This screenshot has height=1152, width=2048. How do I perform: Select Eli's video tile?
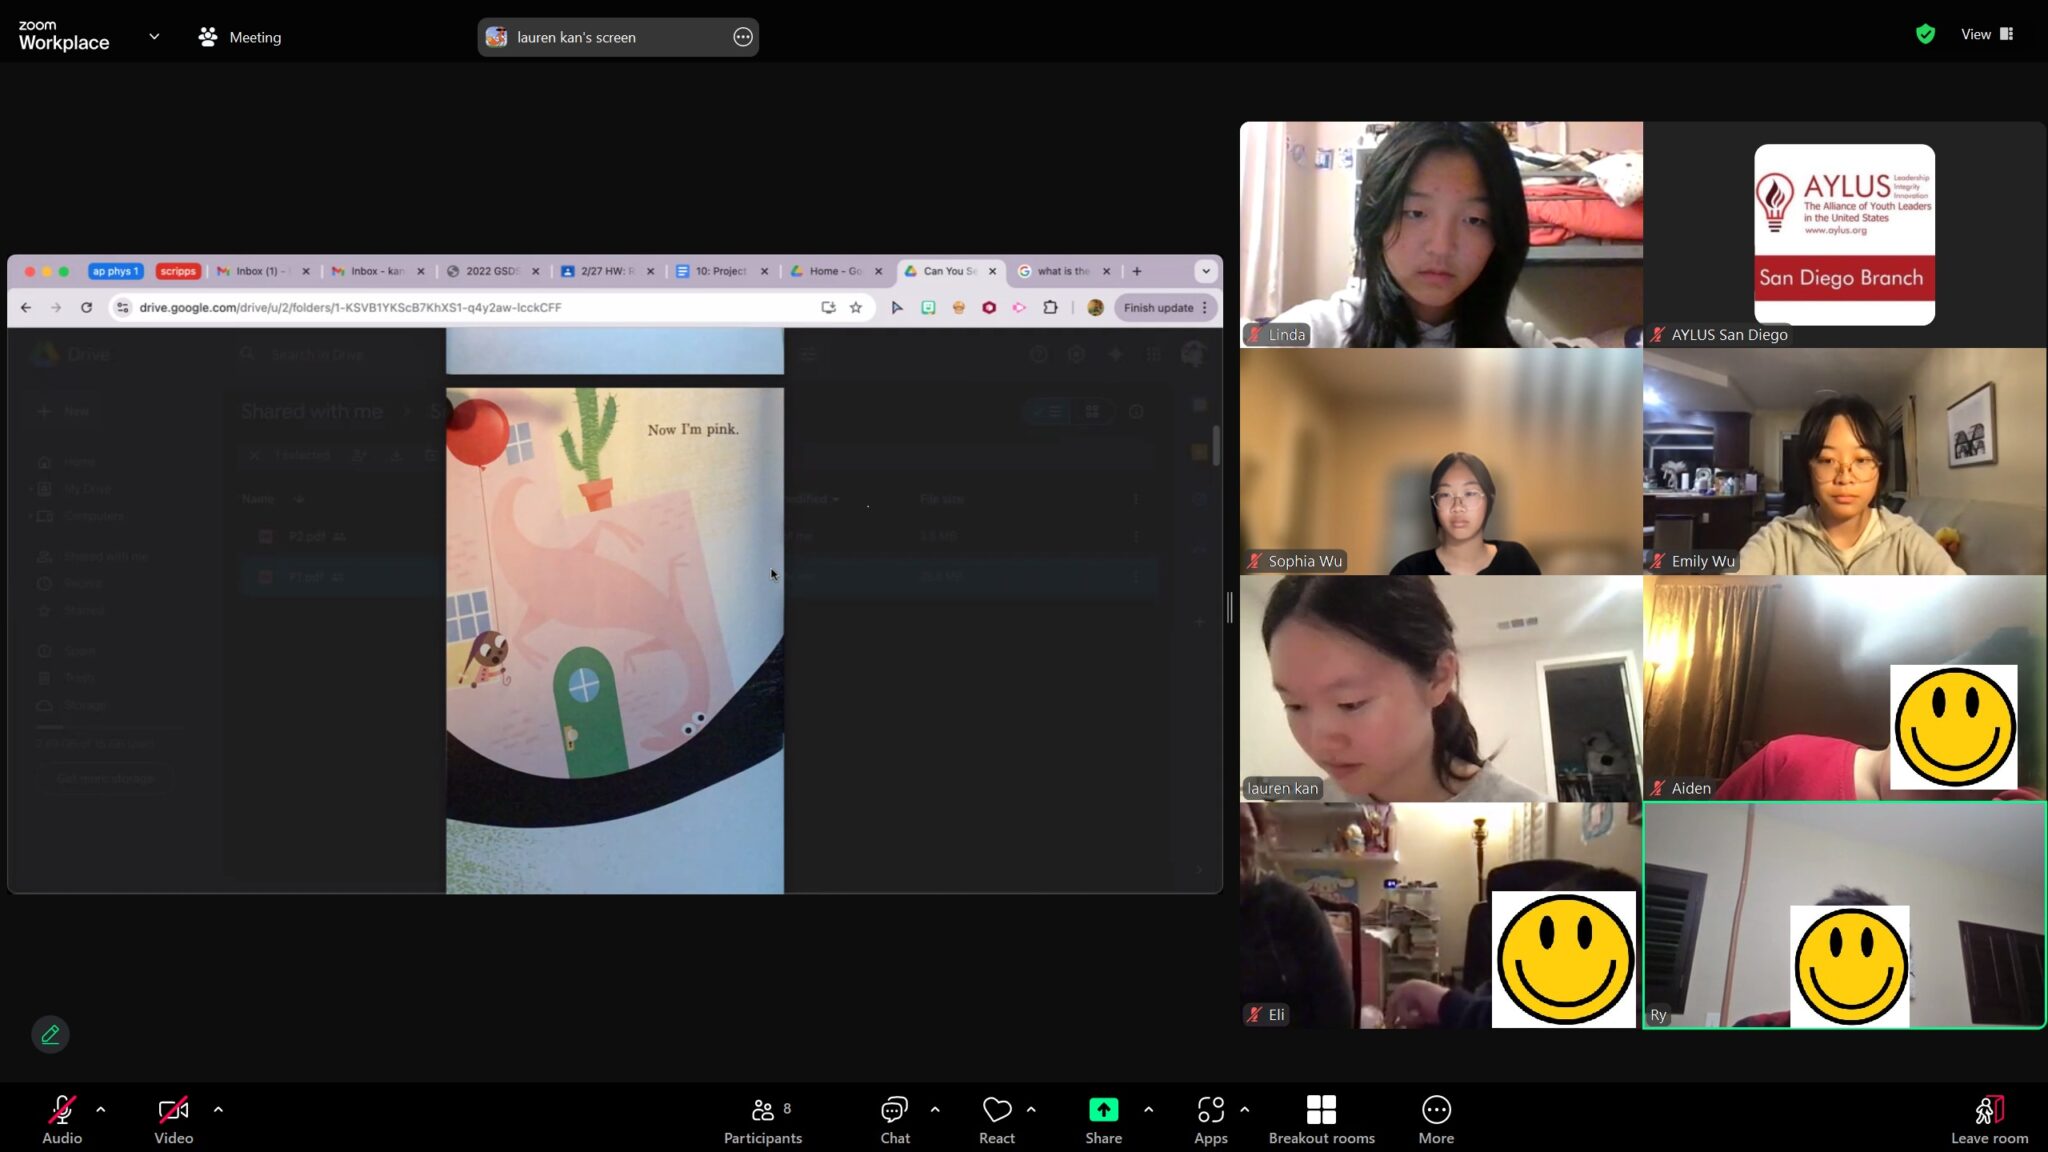[1441, 915]
